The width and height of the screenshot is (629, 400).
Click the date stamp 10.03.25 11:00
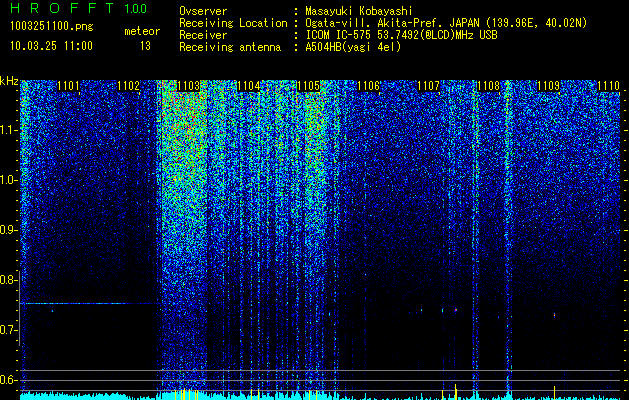(51, 46)
